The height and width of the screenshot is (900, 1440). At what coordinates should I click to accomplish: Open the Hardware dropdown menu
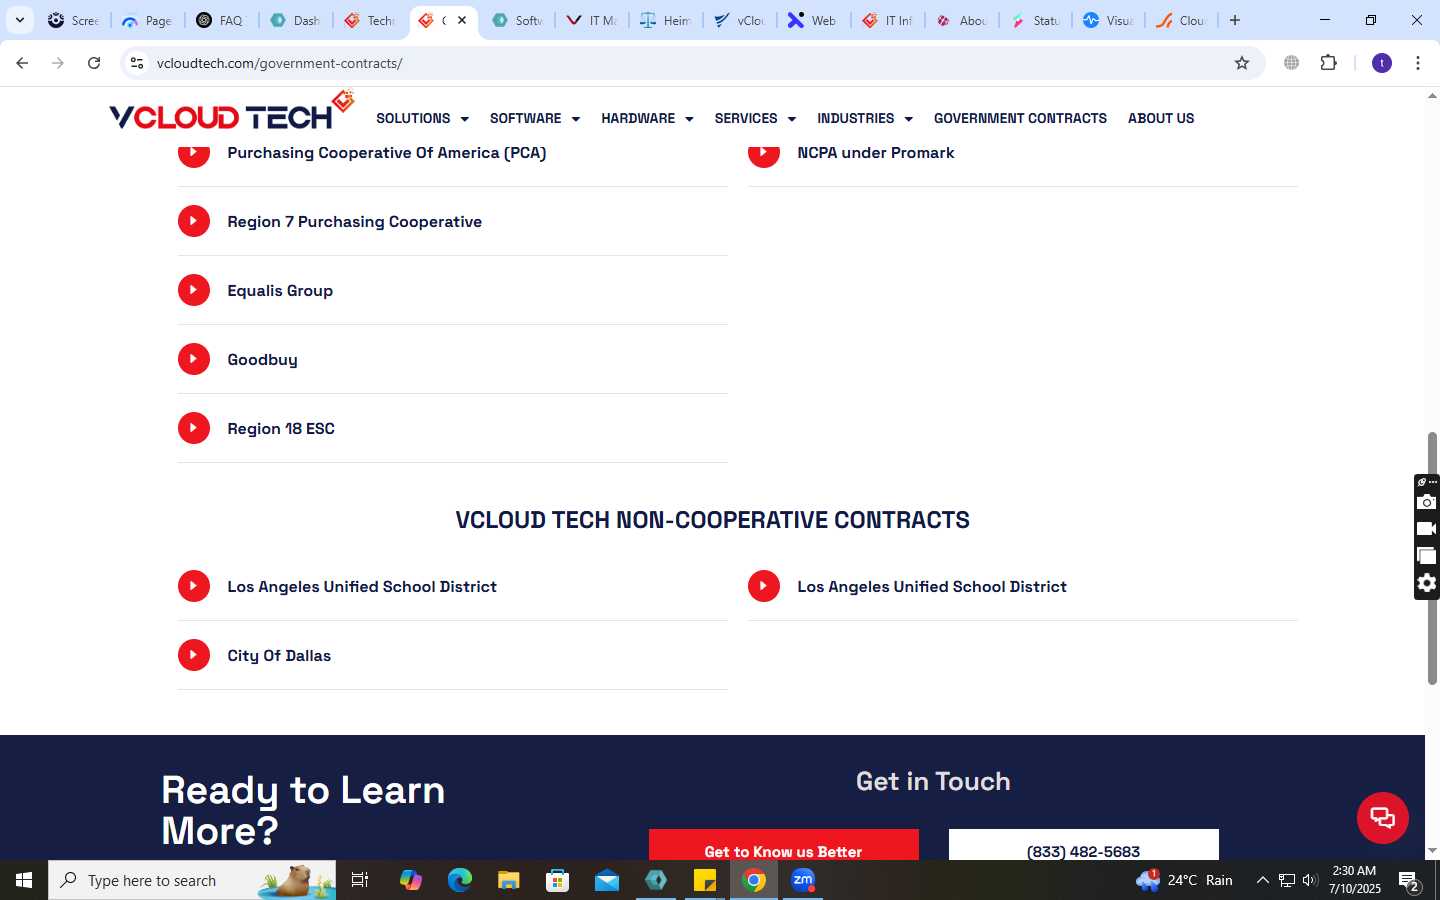point(647,118)
